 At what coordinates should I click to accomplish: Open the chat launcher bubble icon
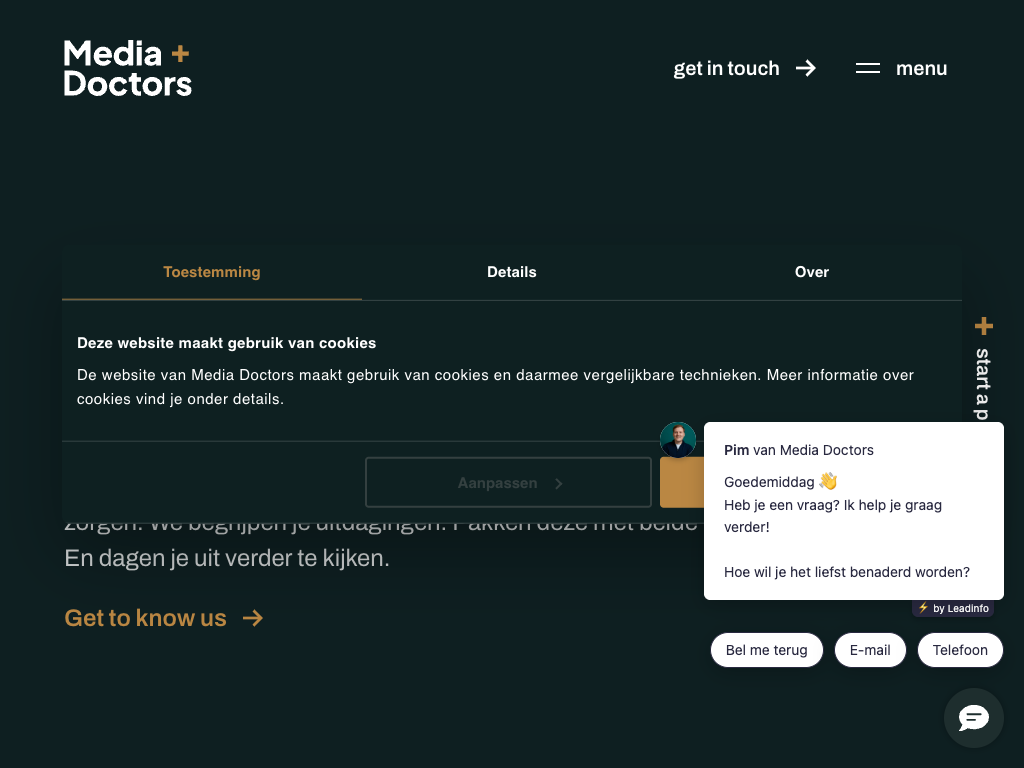(x=973, y=718)
